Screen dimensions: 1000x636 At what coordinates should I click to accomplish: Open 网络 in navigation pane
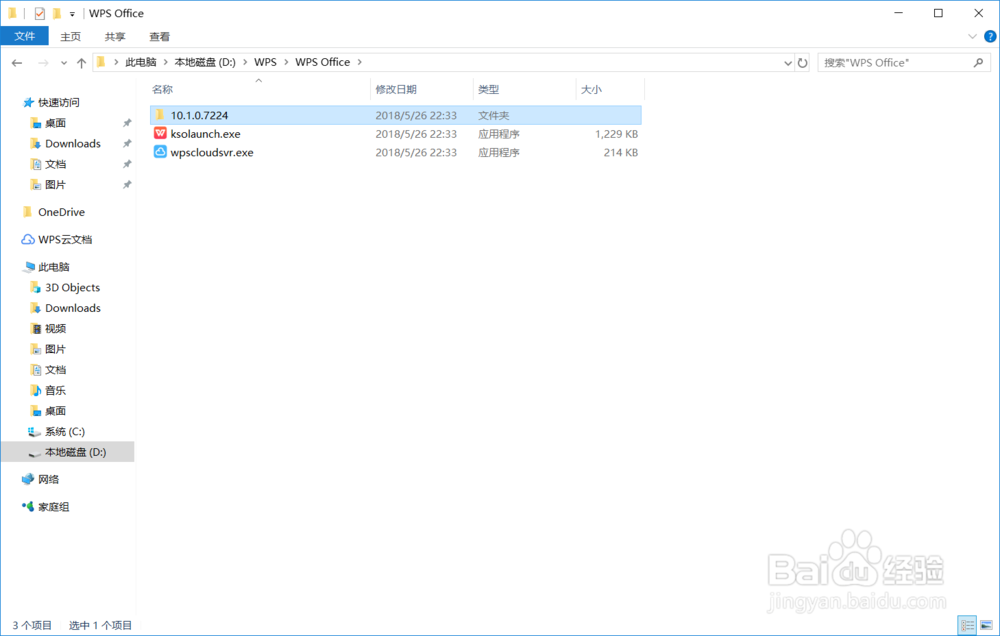48,479
